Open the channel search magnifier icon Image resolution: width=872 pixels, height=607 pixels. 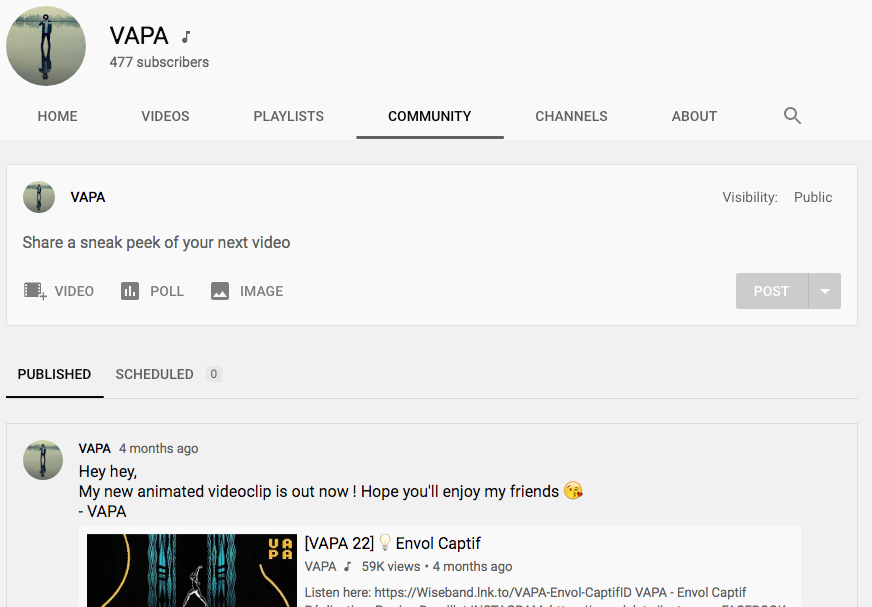point(792,116)
